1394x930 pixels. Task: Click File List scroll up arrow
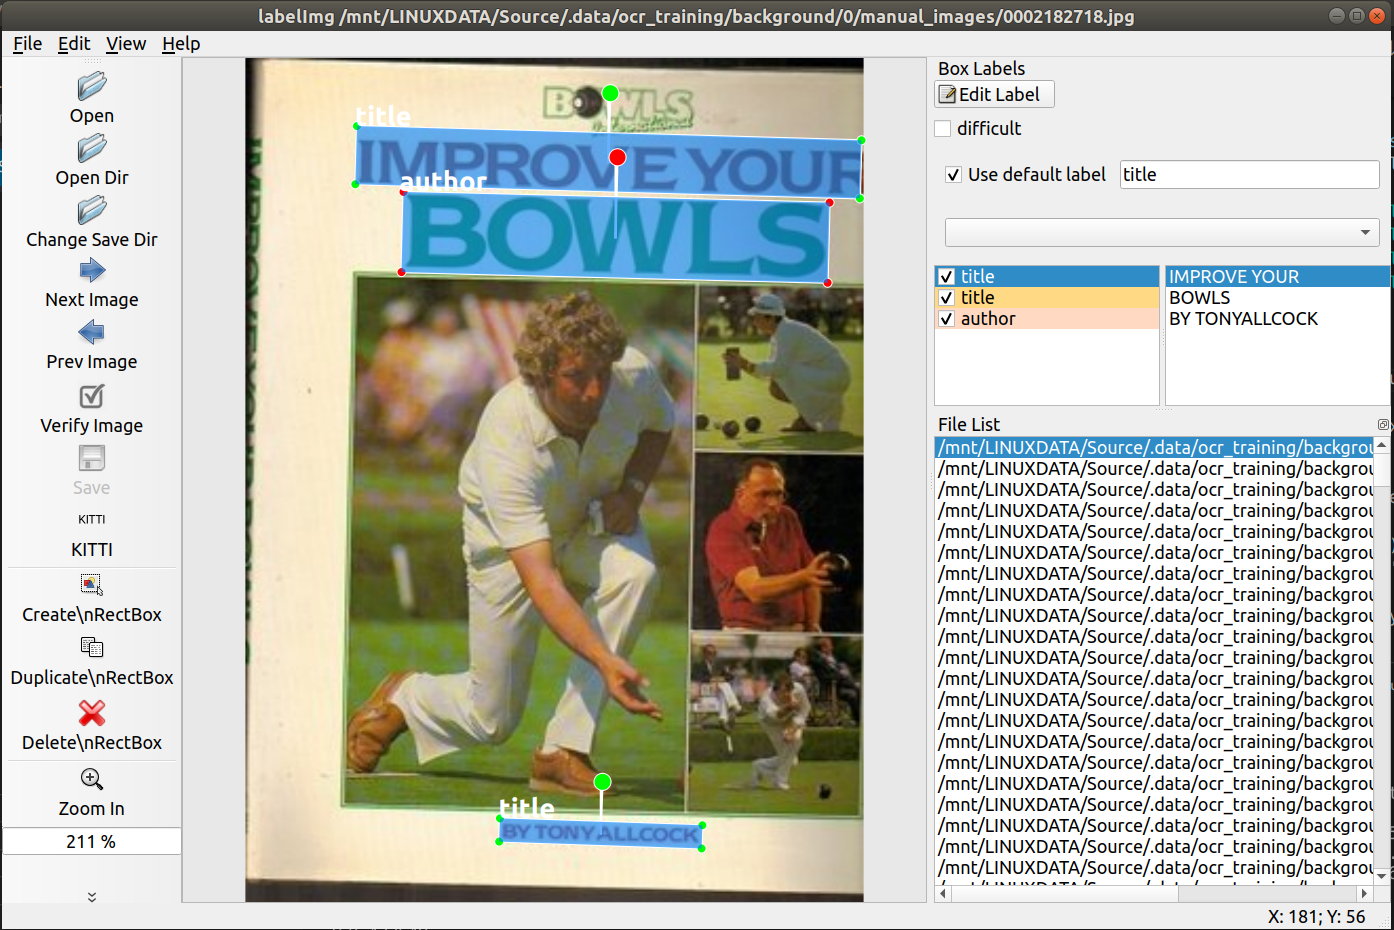click(x=1382, y=445)
